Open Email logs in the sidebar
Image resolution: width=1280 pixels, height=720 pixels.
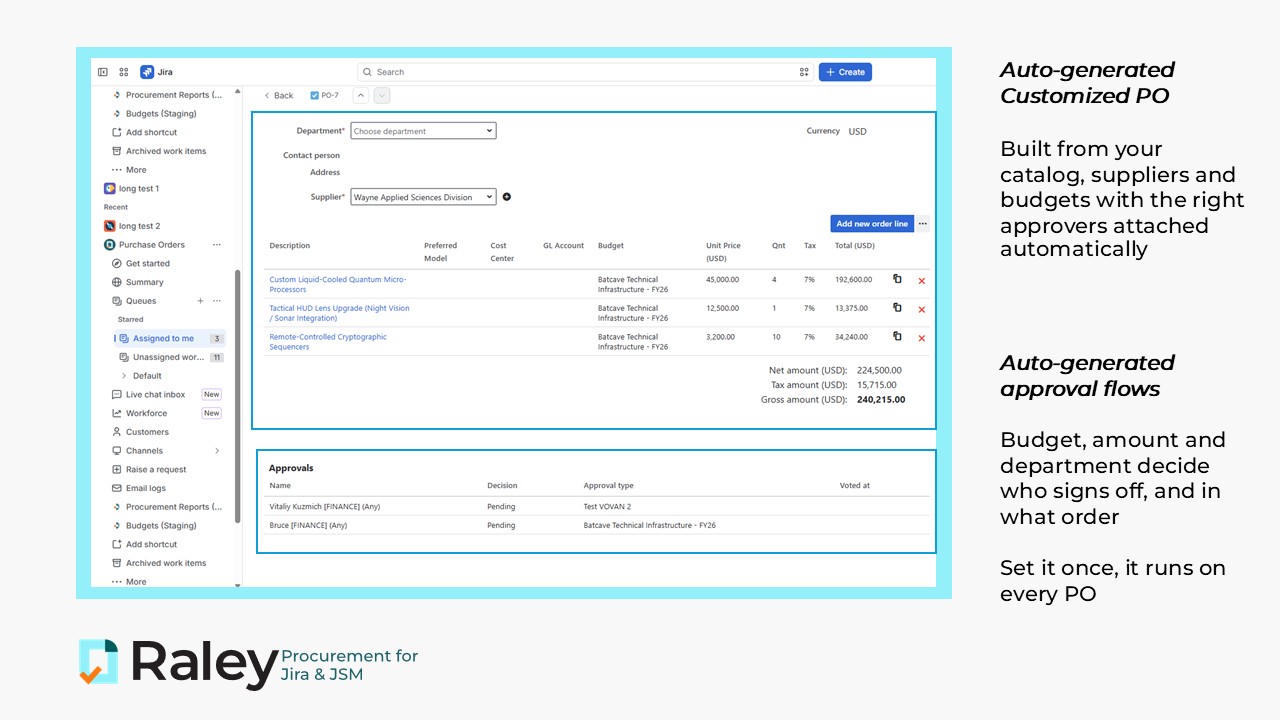tap(146, 488)
